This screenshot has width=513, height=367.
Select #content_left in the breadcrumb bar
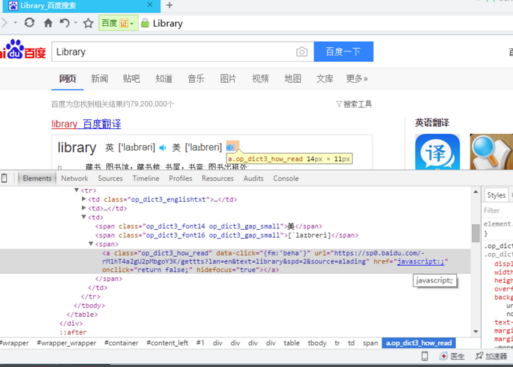[167, 343]
